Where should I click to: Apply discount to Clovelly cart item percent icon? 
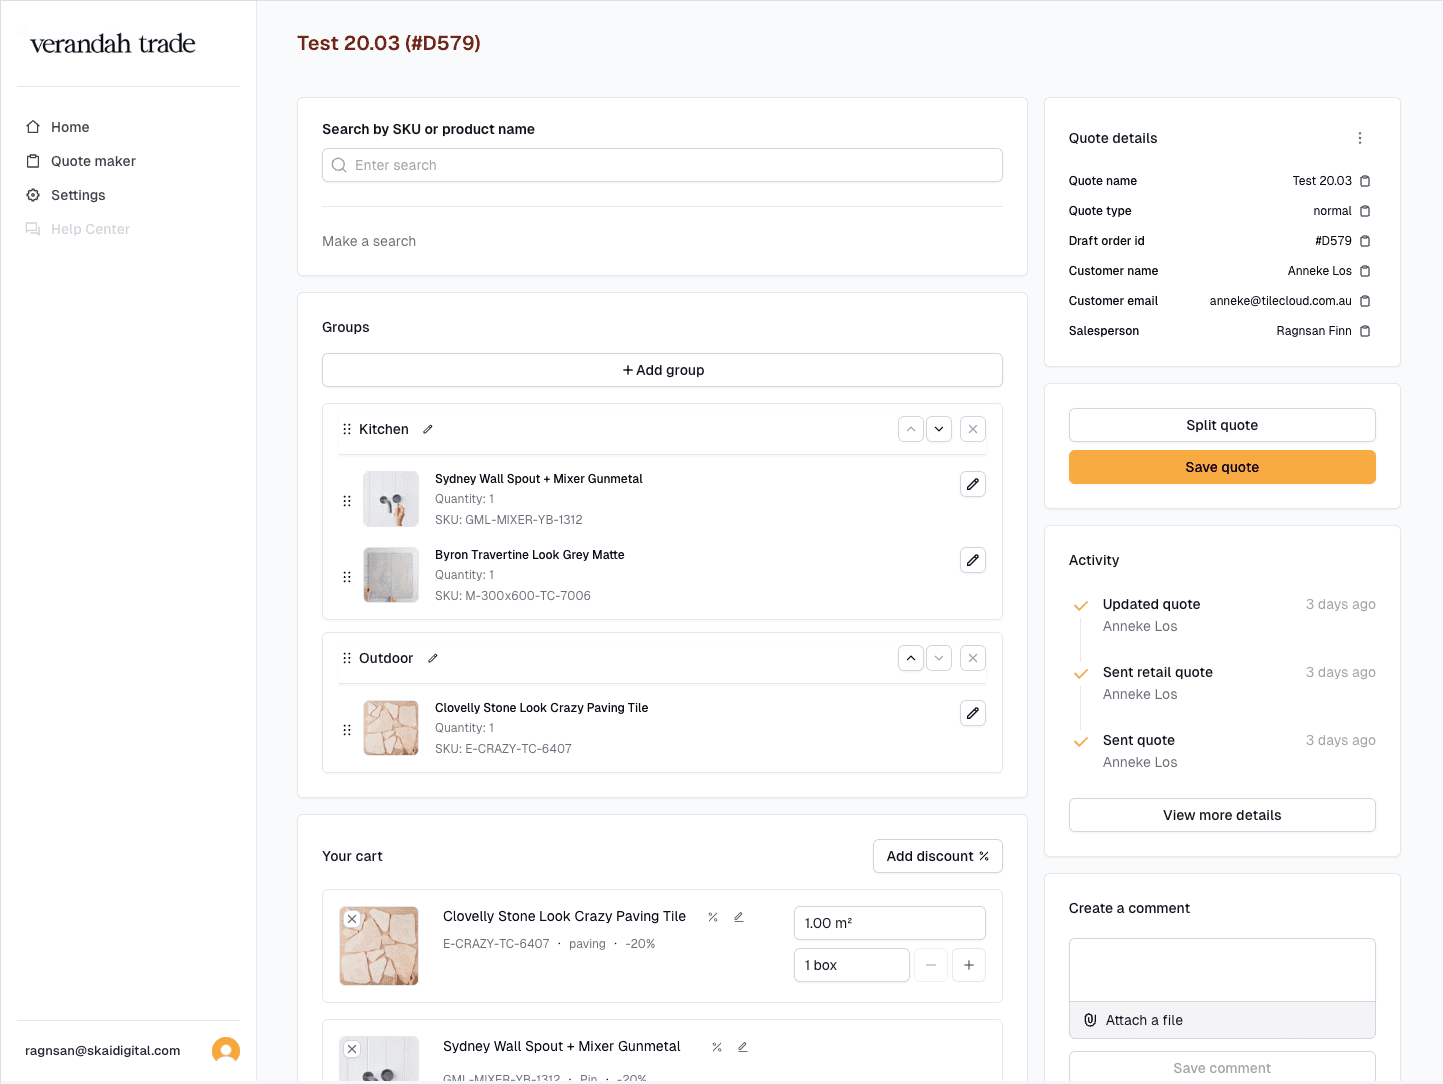pos(713,917)
